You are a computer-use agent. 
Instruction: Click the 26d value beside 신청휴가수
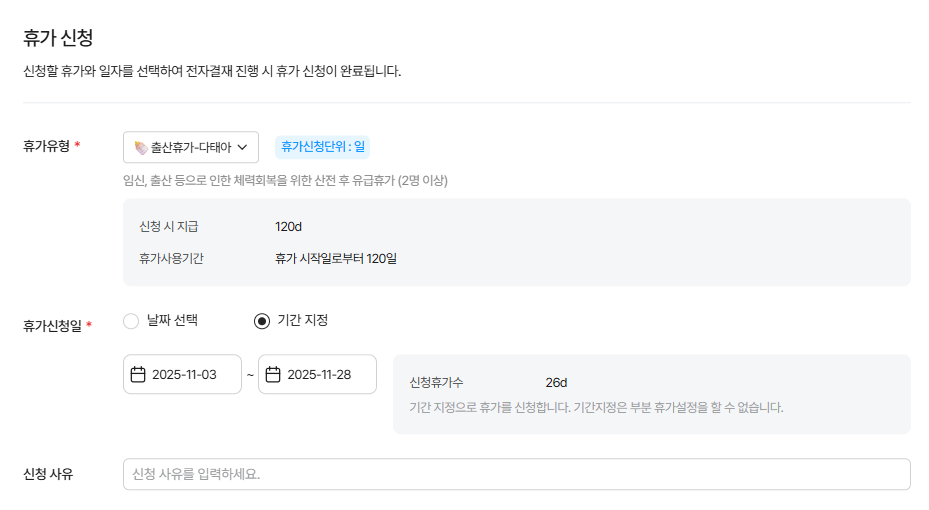(557, 382)
